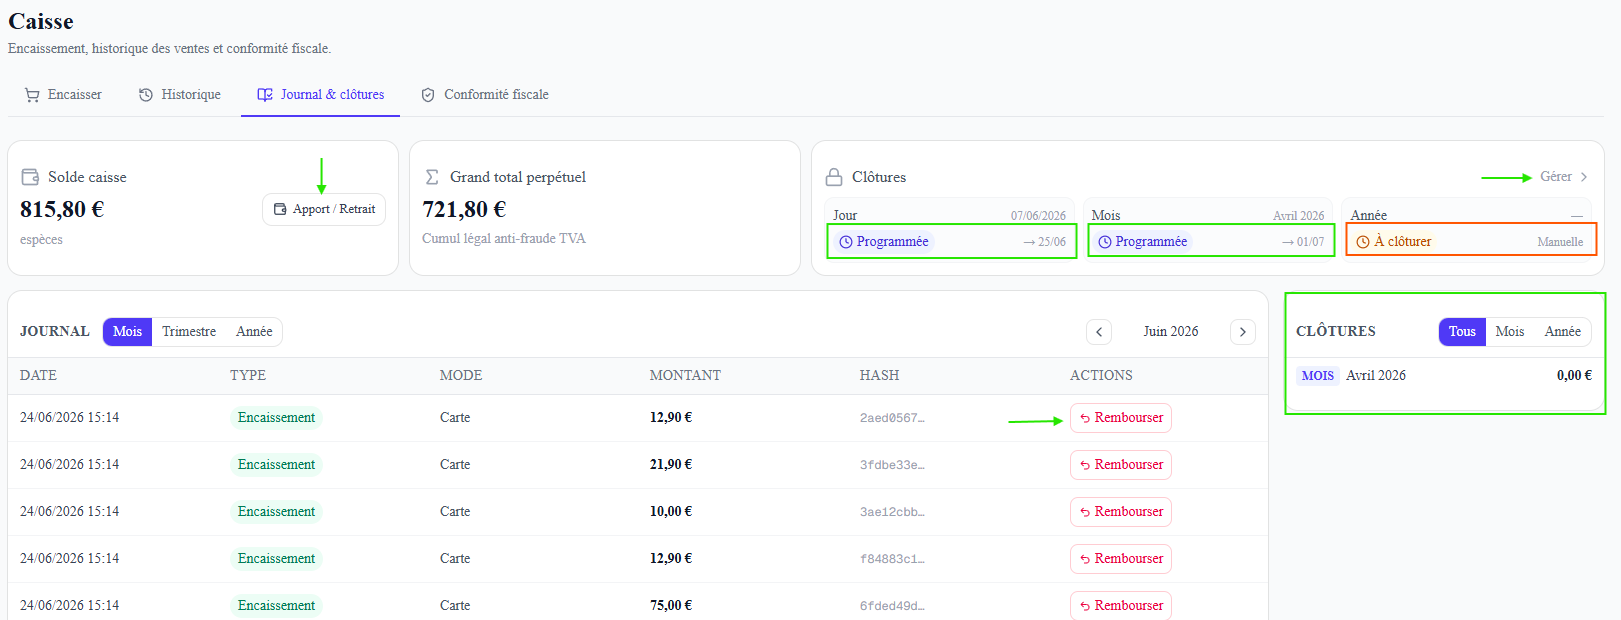Click the Apport / Retrait button
The image size is (1621, 620).
[x=324, y=209]
